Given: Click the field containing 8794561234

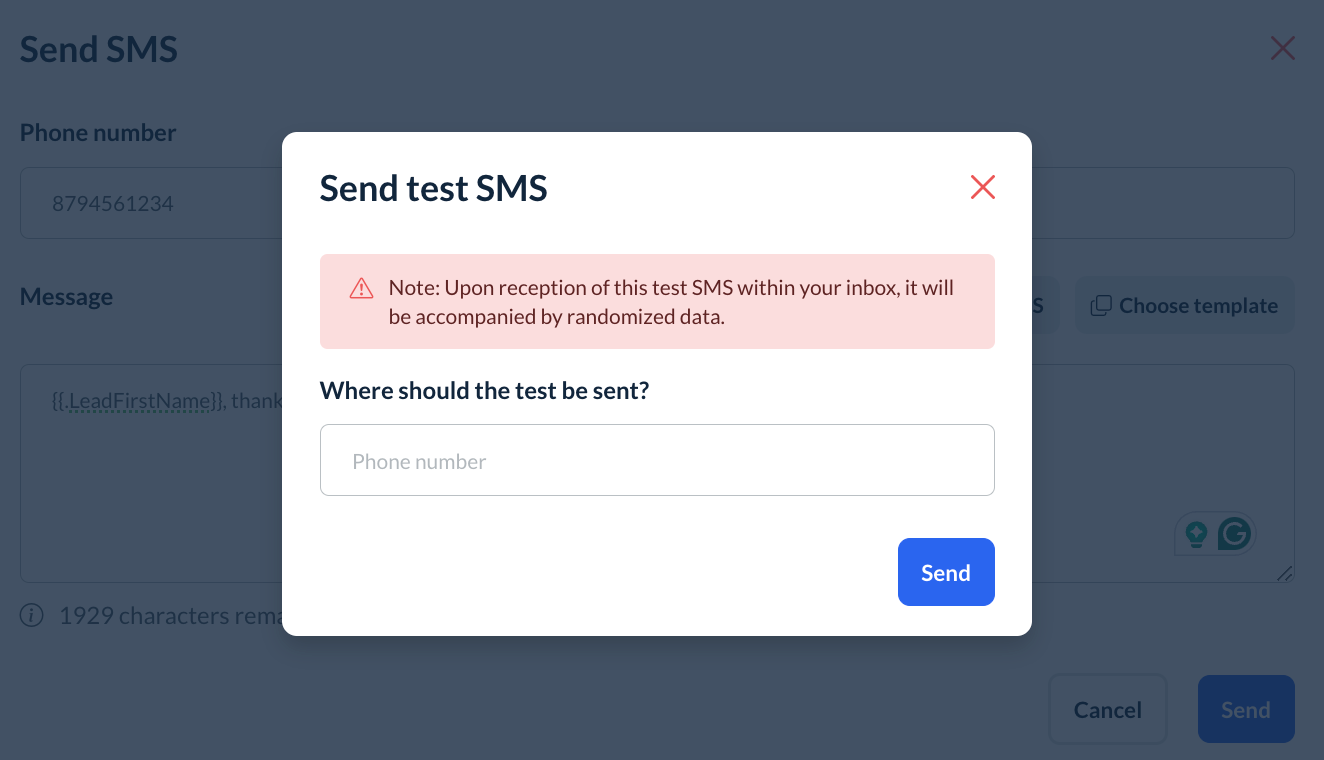Looking at the screenshot, I should (150, 204).
